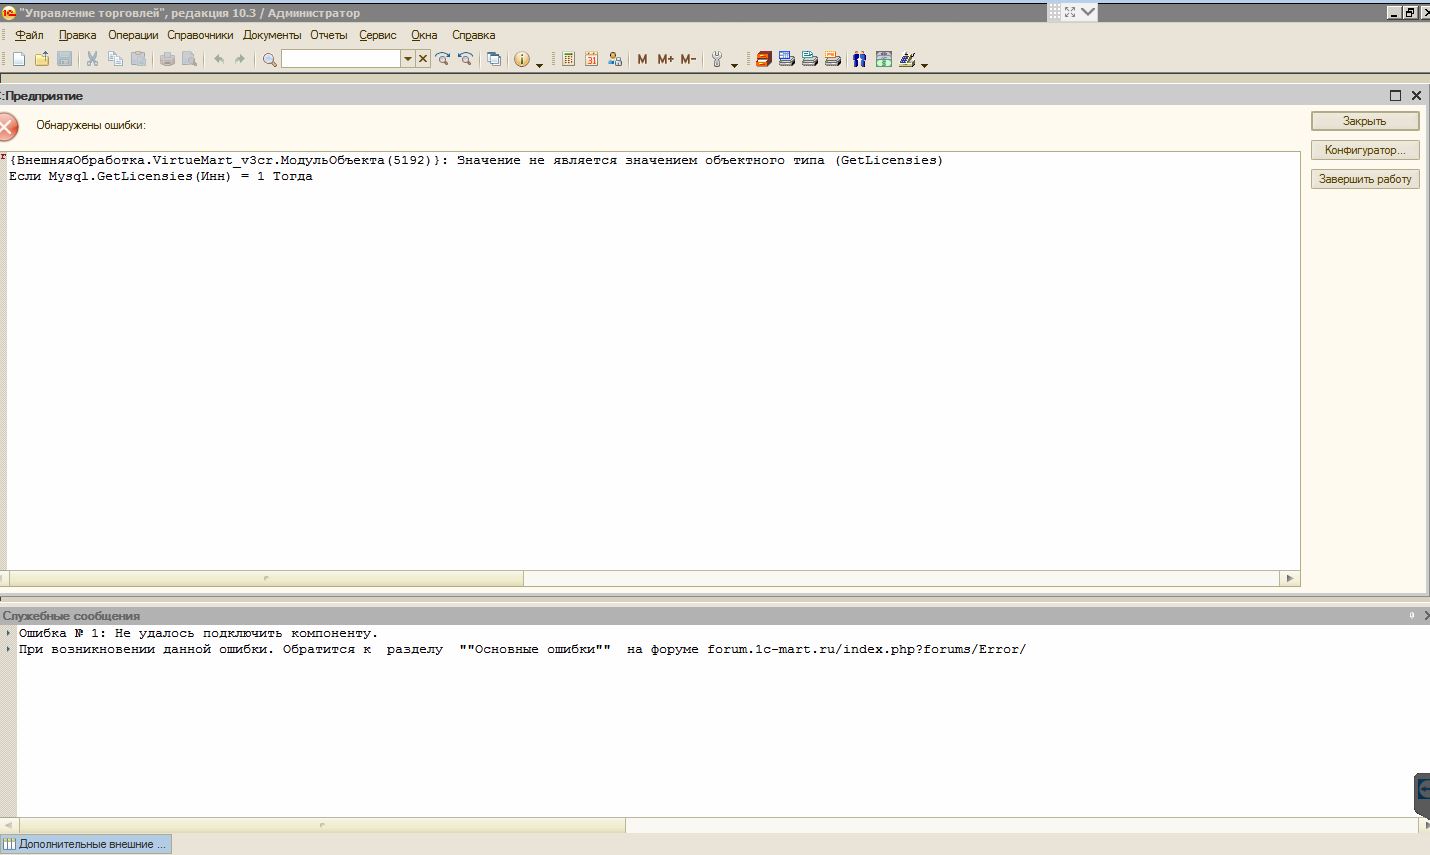Click the error panel horizontal scrollbar
Viewport: 1430px width, 855px height.
tap(266, 578)
